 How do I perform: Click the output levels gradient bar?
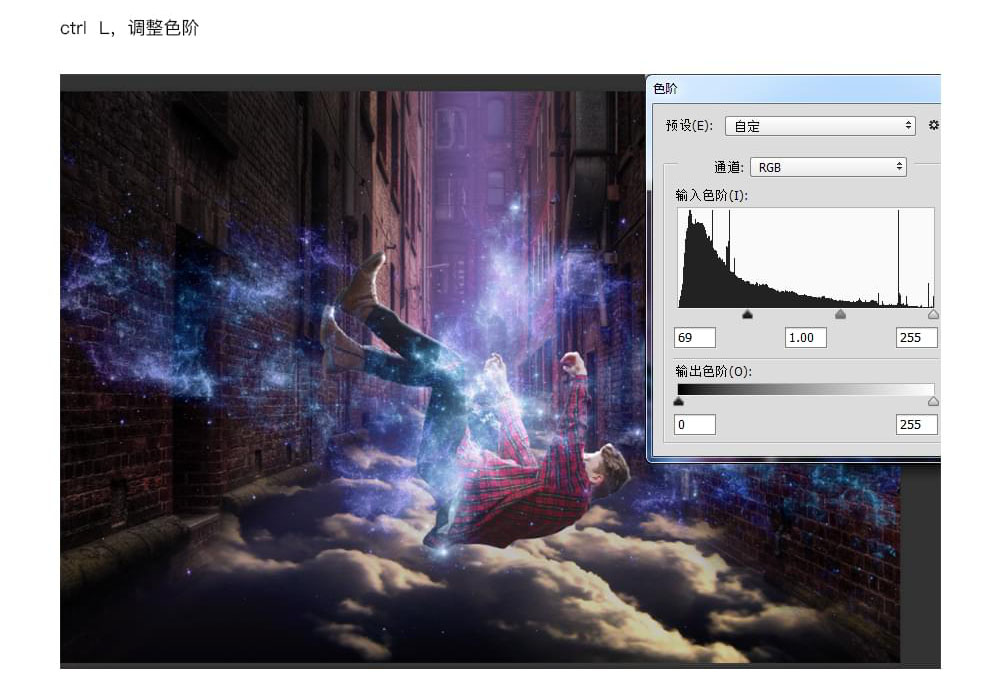806,389
